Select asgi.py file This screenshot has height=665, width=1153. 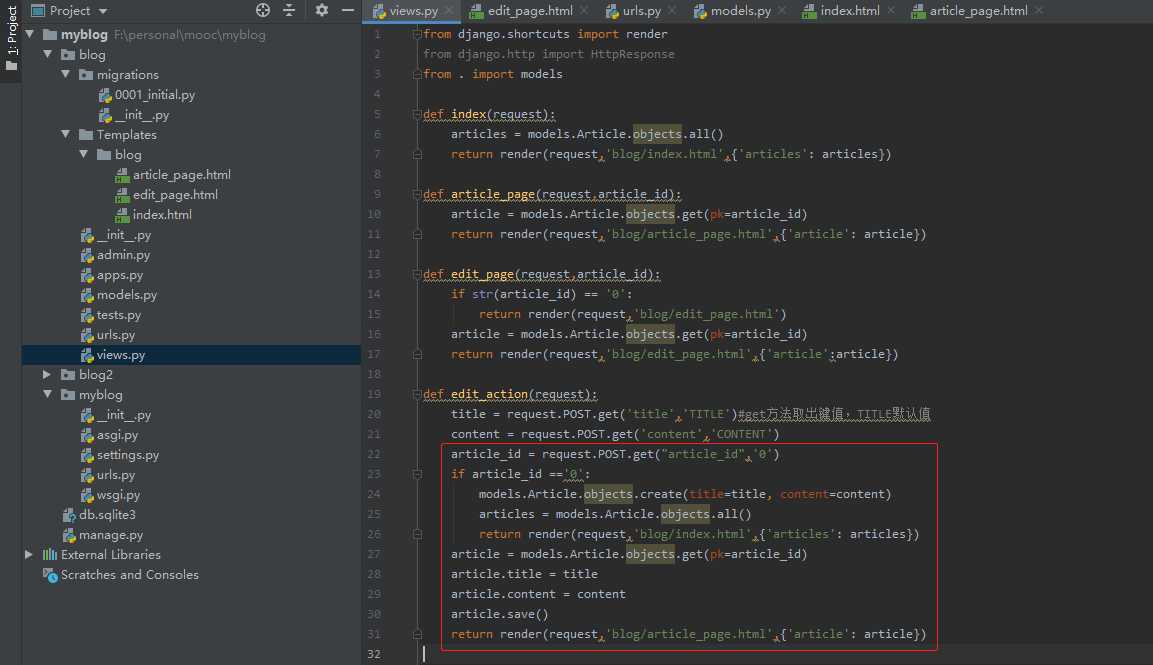(x=117, y=435)
